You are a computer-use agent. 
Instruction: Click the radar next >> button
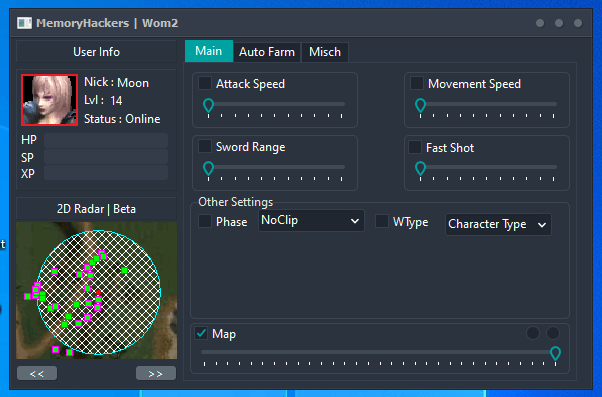click(x=156, y=373)
